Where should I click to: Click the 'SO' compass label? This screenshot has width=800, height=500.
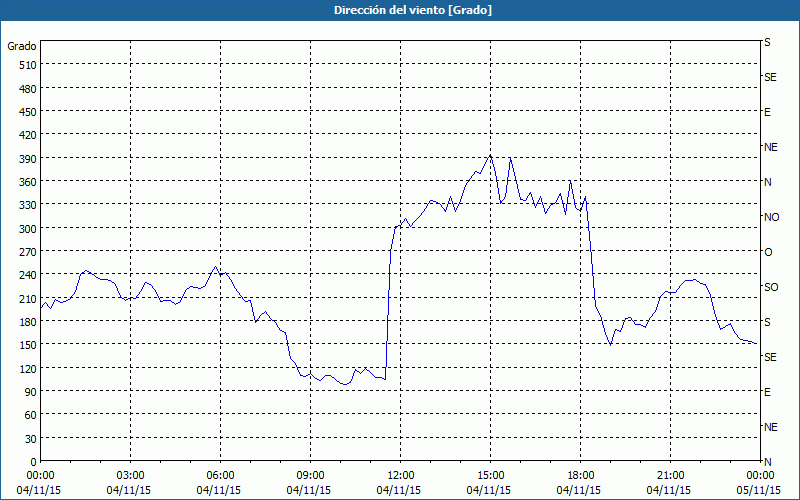771,287
